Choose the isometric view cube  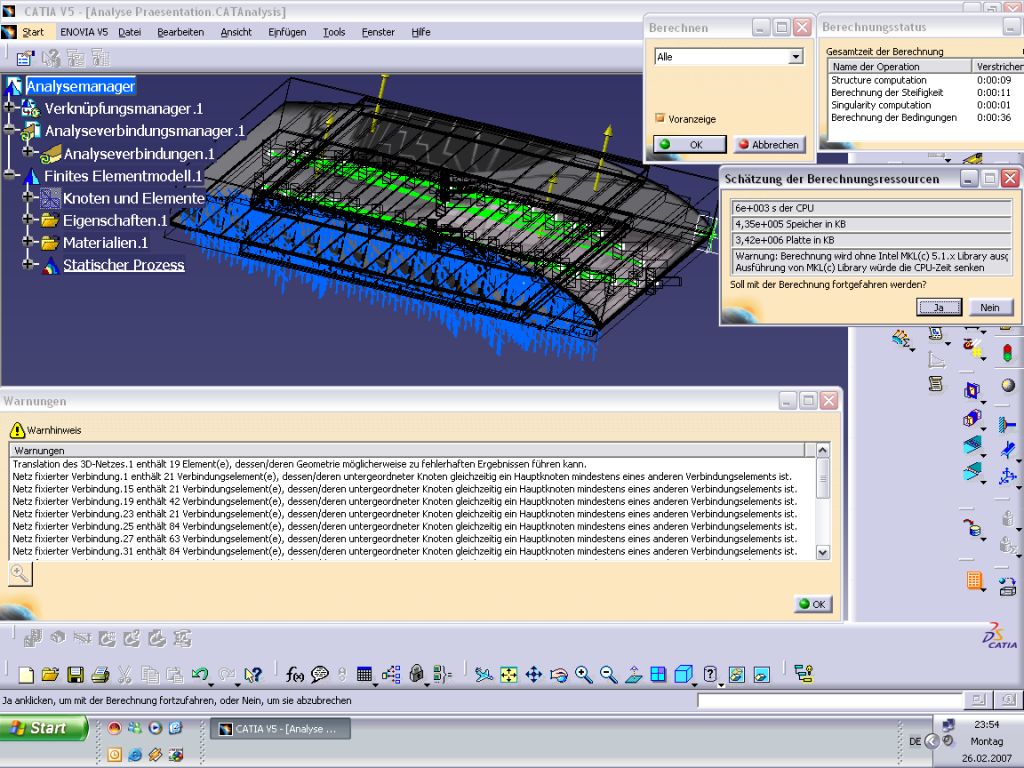683,675
